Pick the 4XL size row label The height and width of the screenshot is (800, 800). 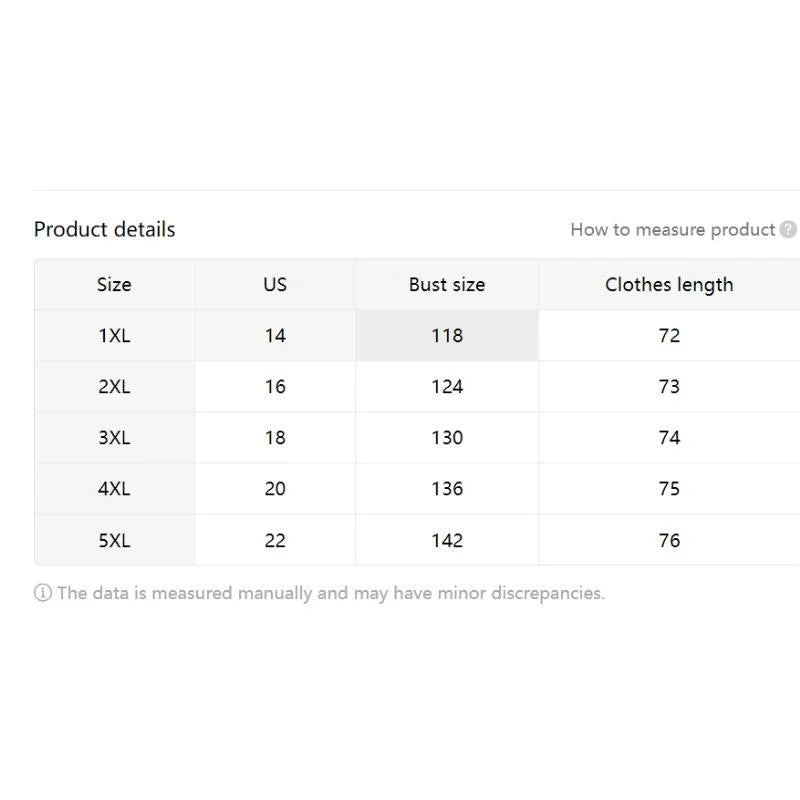tap(114, 489)
